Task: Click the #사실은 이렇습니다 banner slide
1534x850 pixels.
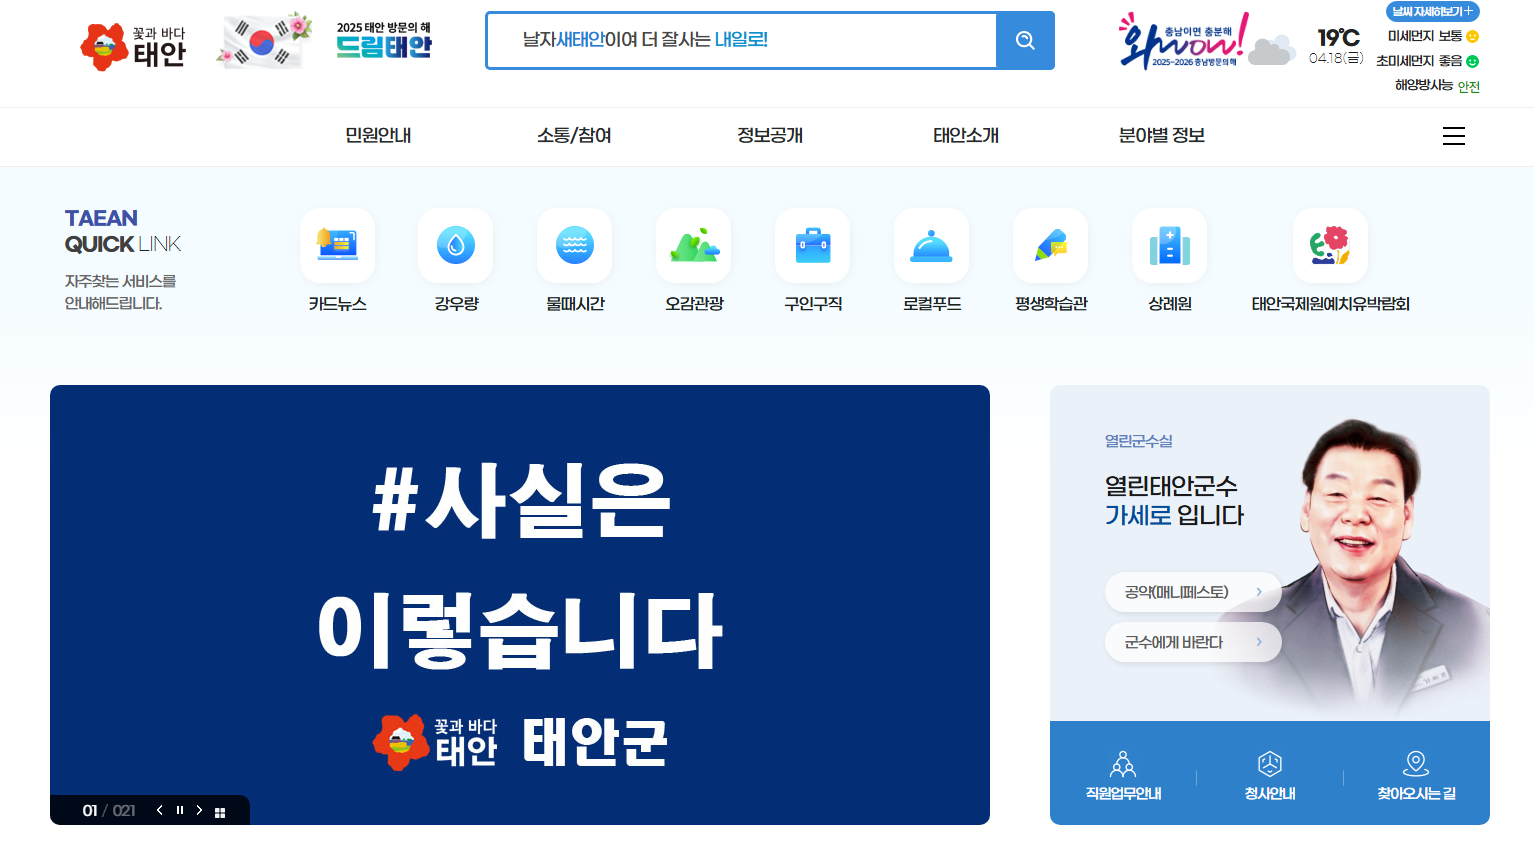Action: 520,605
